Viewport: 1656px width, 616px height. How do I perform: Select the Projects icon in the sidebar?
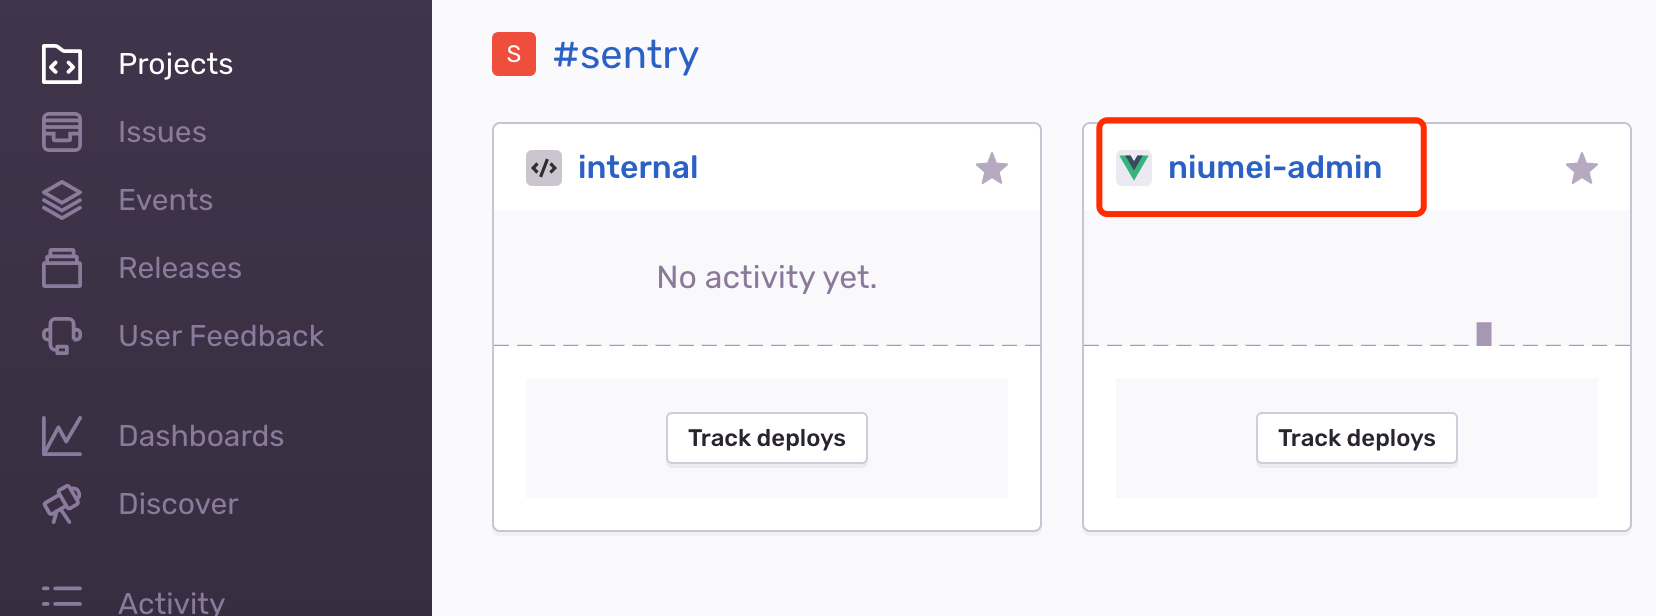[61, 63]
